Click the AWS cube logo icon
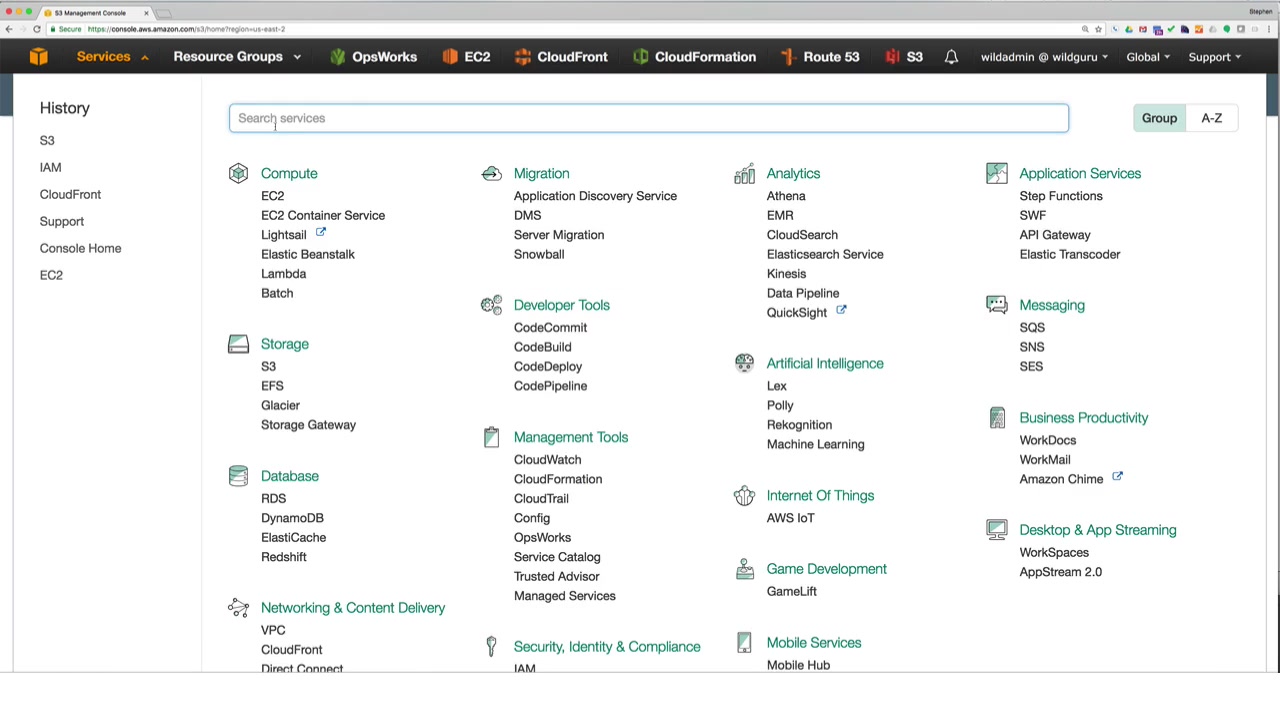 (x=38, y=57)
